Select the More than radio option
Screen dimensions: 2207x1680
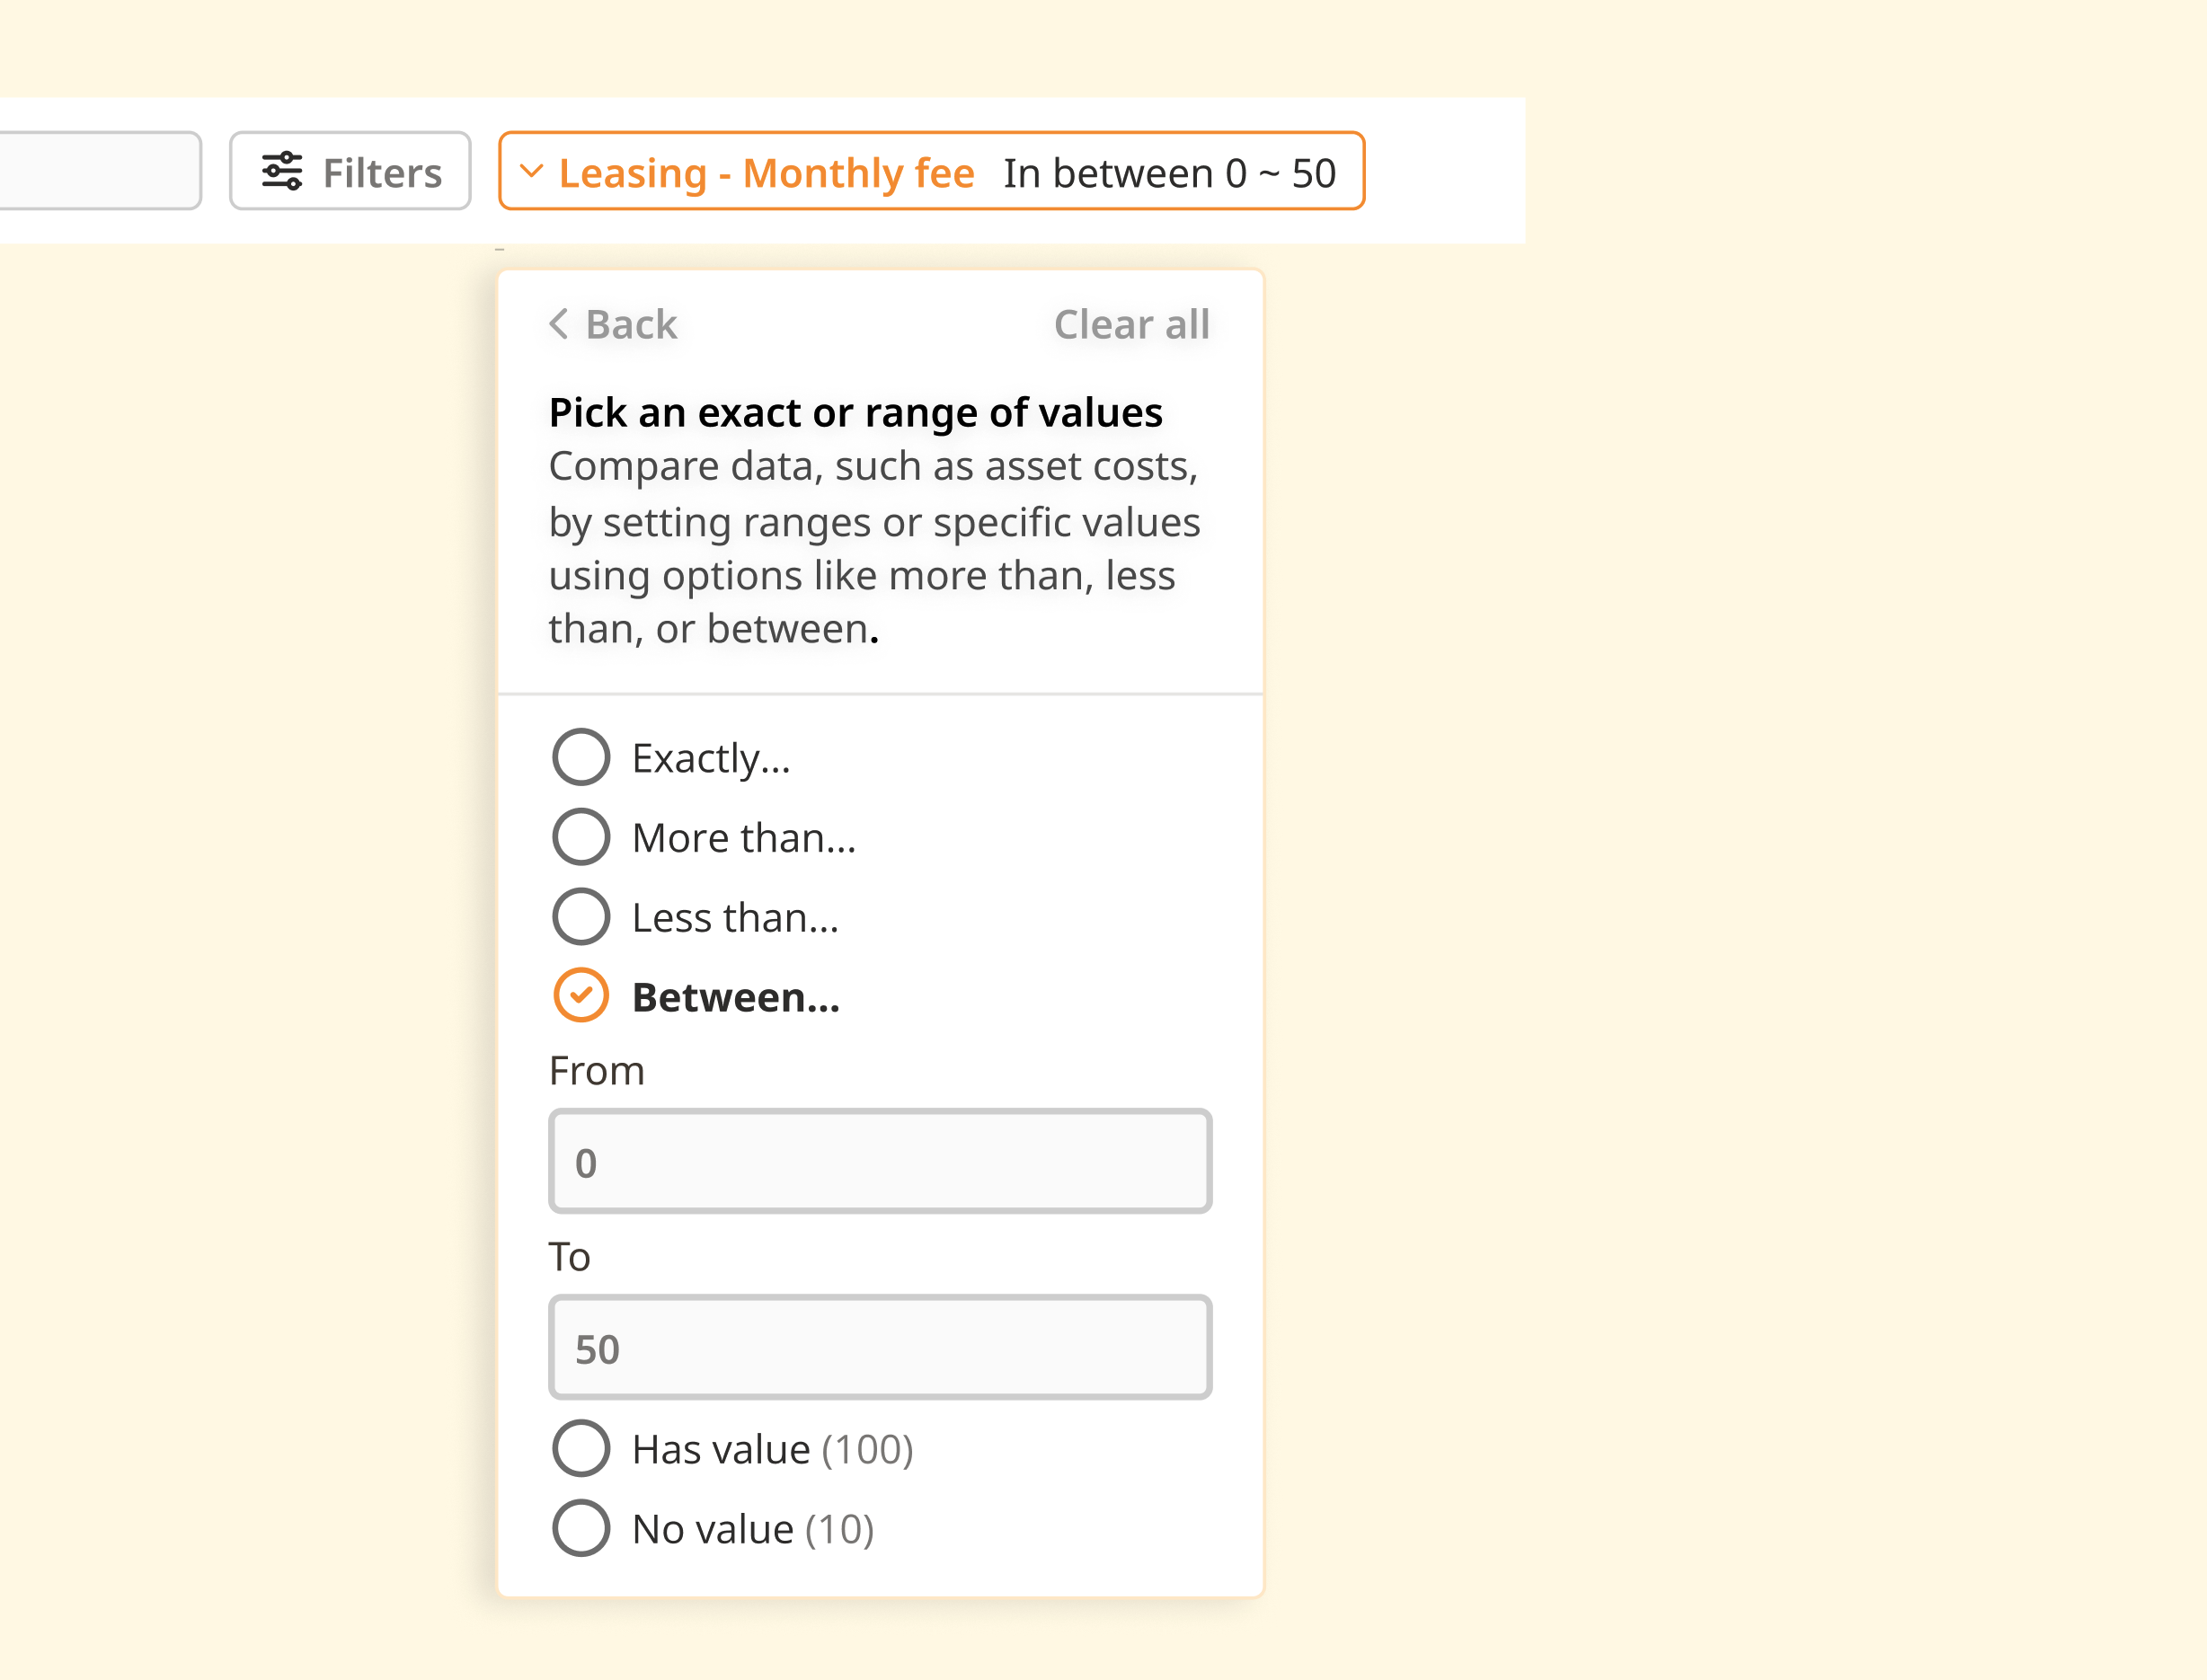tap(581, 837)
